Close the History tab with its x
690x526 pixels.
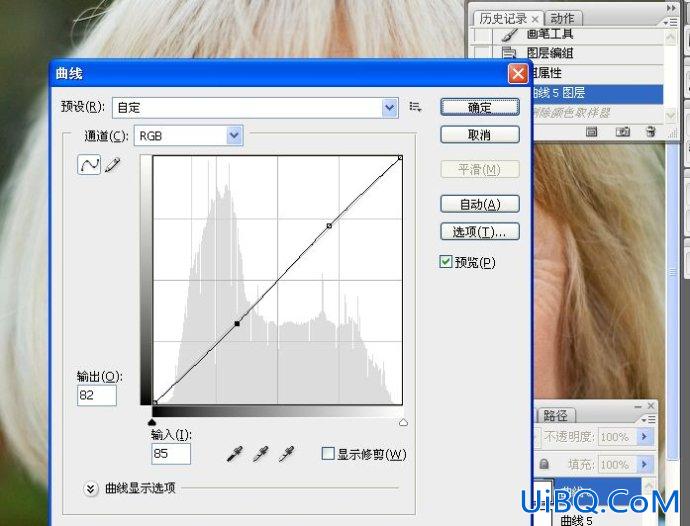pyautogui.click(x=535, y=19)
